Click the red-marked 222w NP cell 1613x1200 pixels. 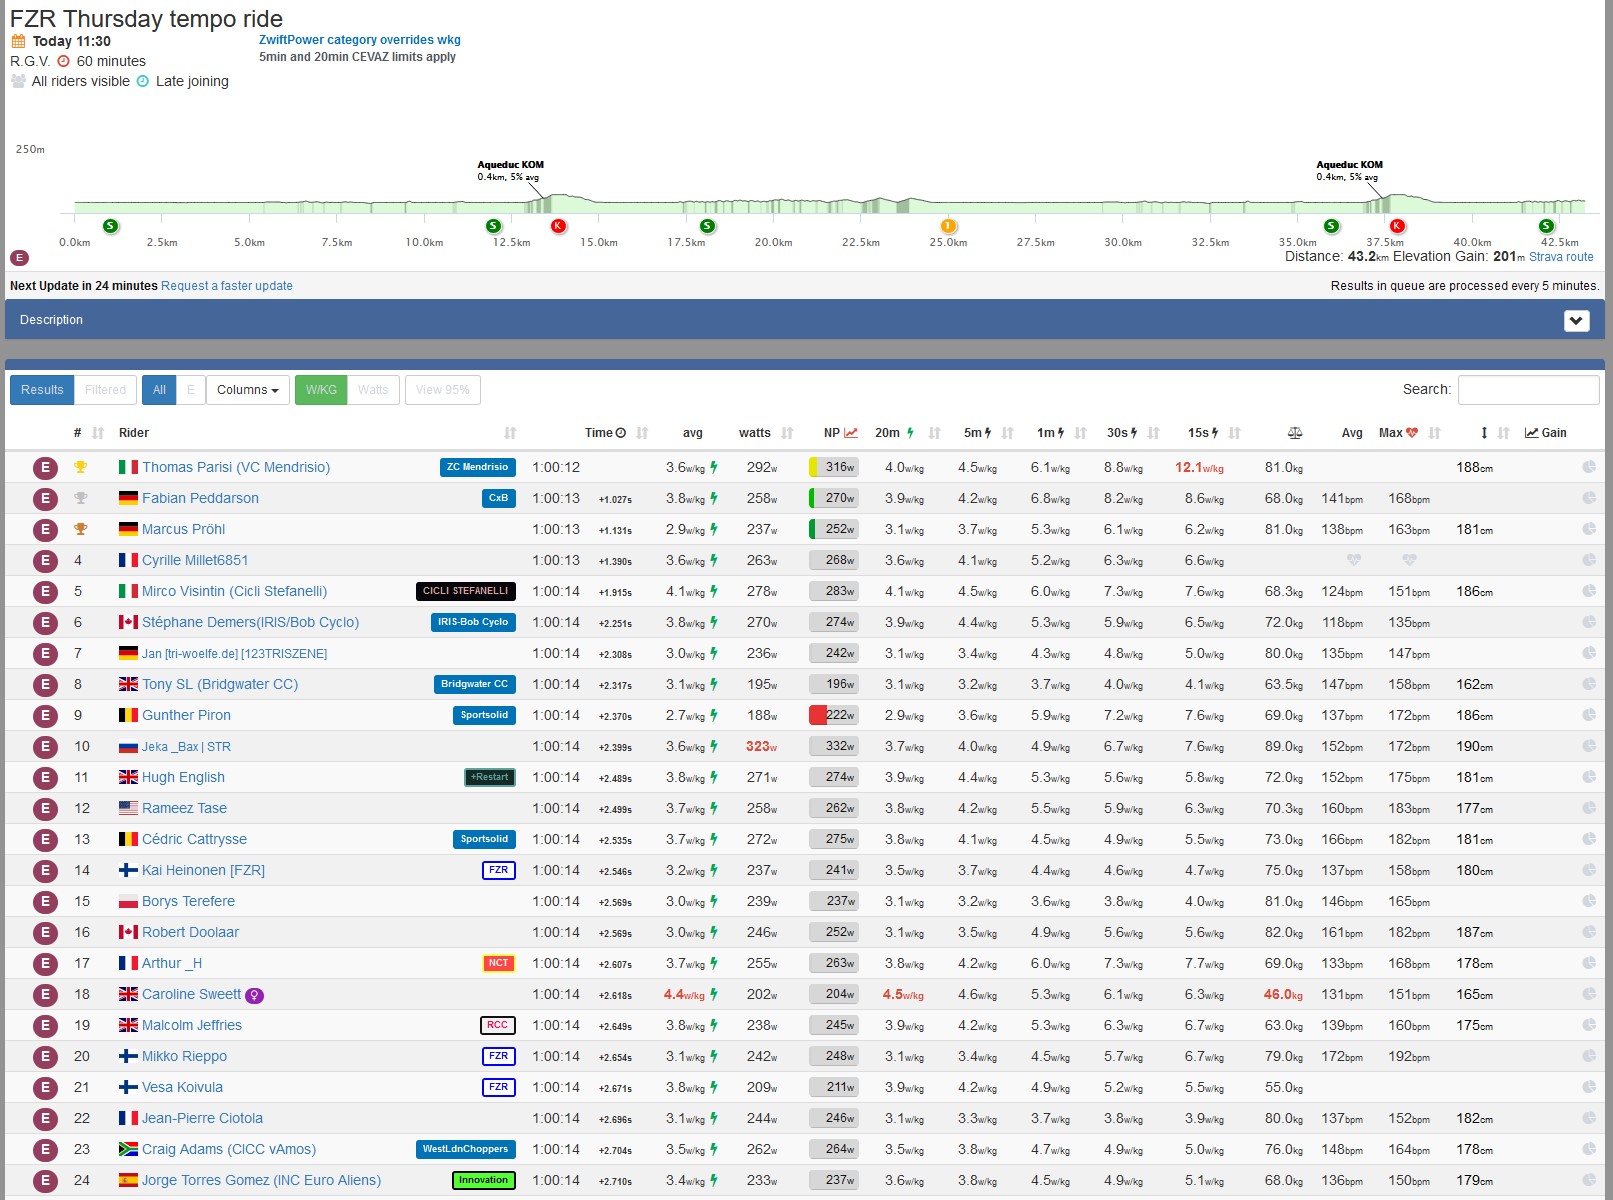click(x=834, y=715)
